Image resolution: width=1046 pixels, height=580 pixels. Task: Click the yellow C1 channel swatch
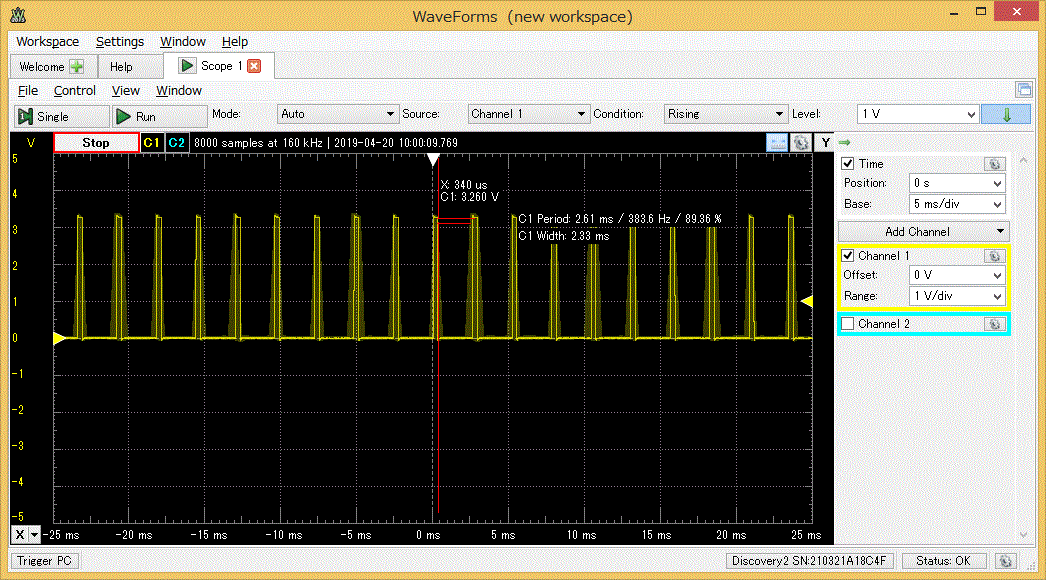tap(151, 143)
